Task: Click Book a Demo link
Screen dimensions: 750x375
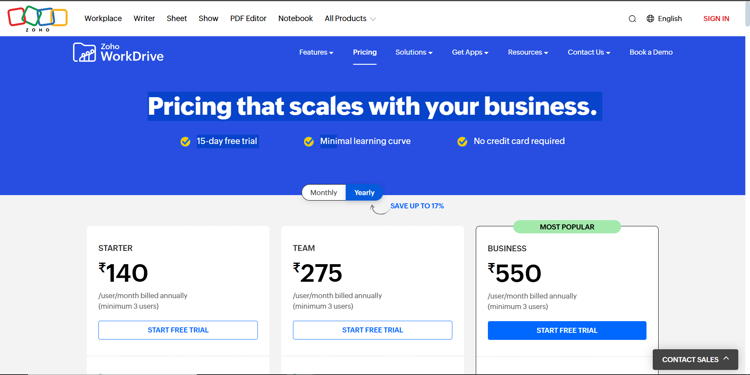Action: 651,53
